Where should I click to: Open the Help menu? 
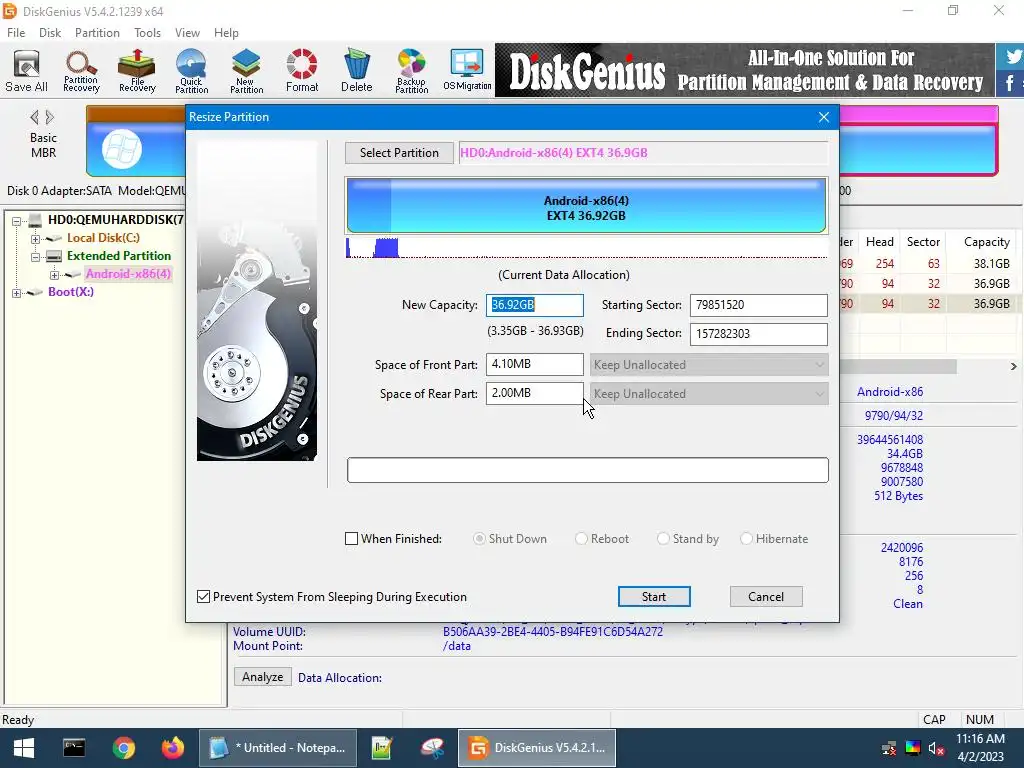(226, 33)
